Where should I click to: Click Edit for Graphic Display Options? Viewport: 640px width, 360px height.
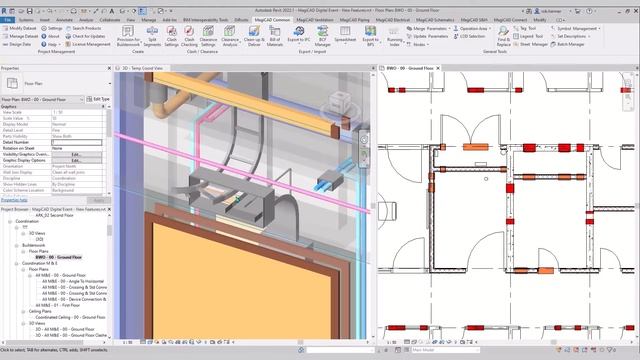tap(76, 160)
